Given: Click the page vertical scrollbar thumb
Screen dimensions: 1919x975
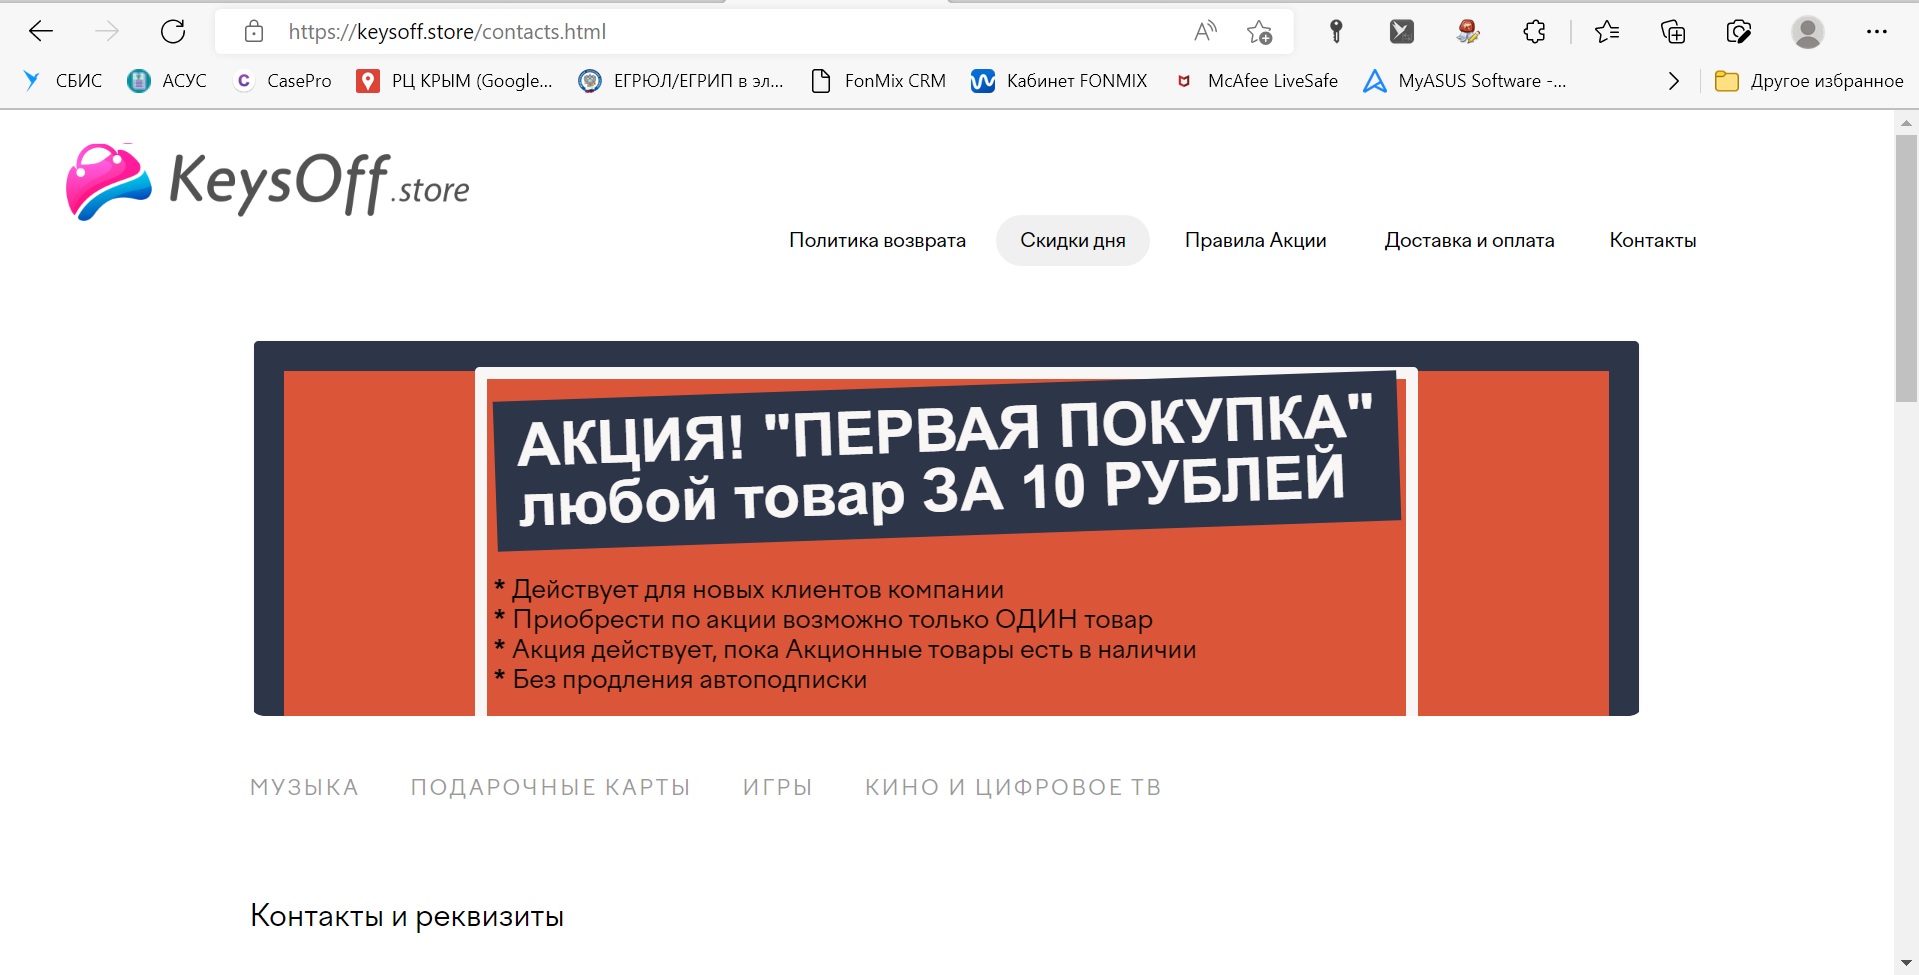Looking at the screenshot, I should (x=1906, y=268).
